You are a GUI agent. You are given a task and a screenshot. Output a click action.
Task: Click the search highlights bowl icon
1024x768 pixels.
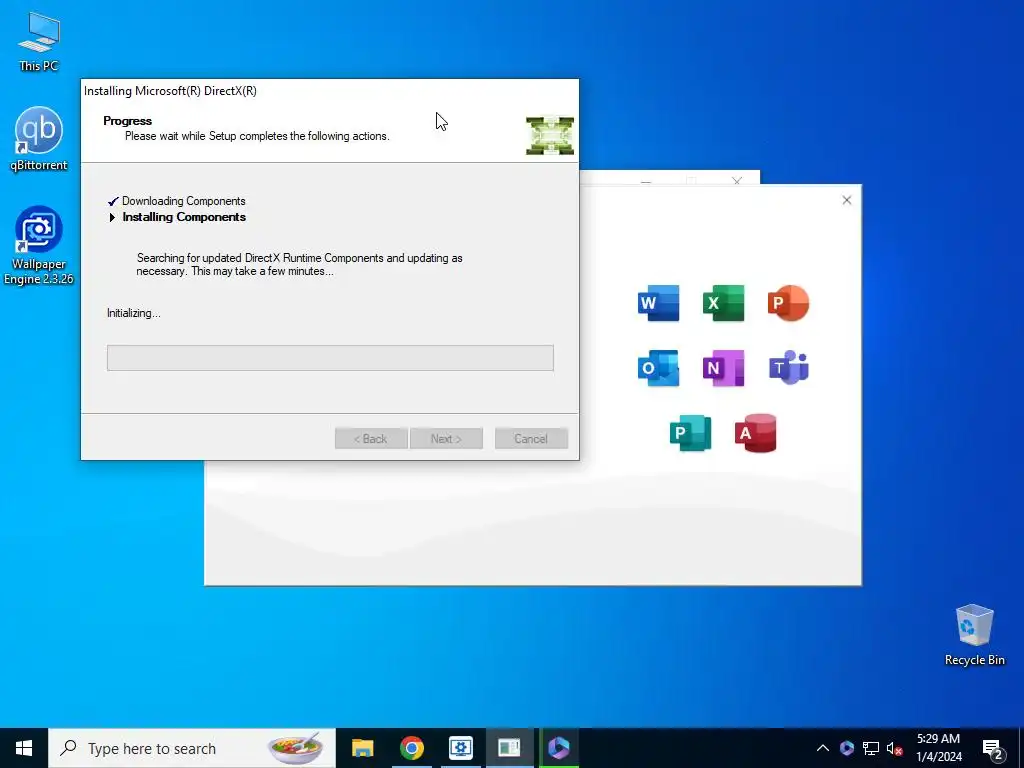295,748
